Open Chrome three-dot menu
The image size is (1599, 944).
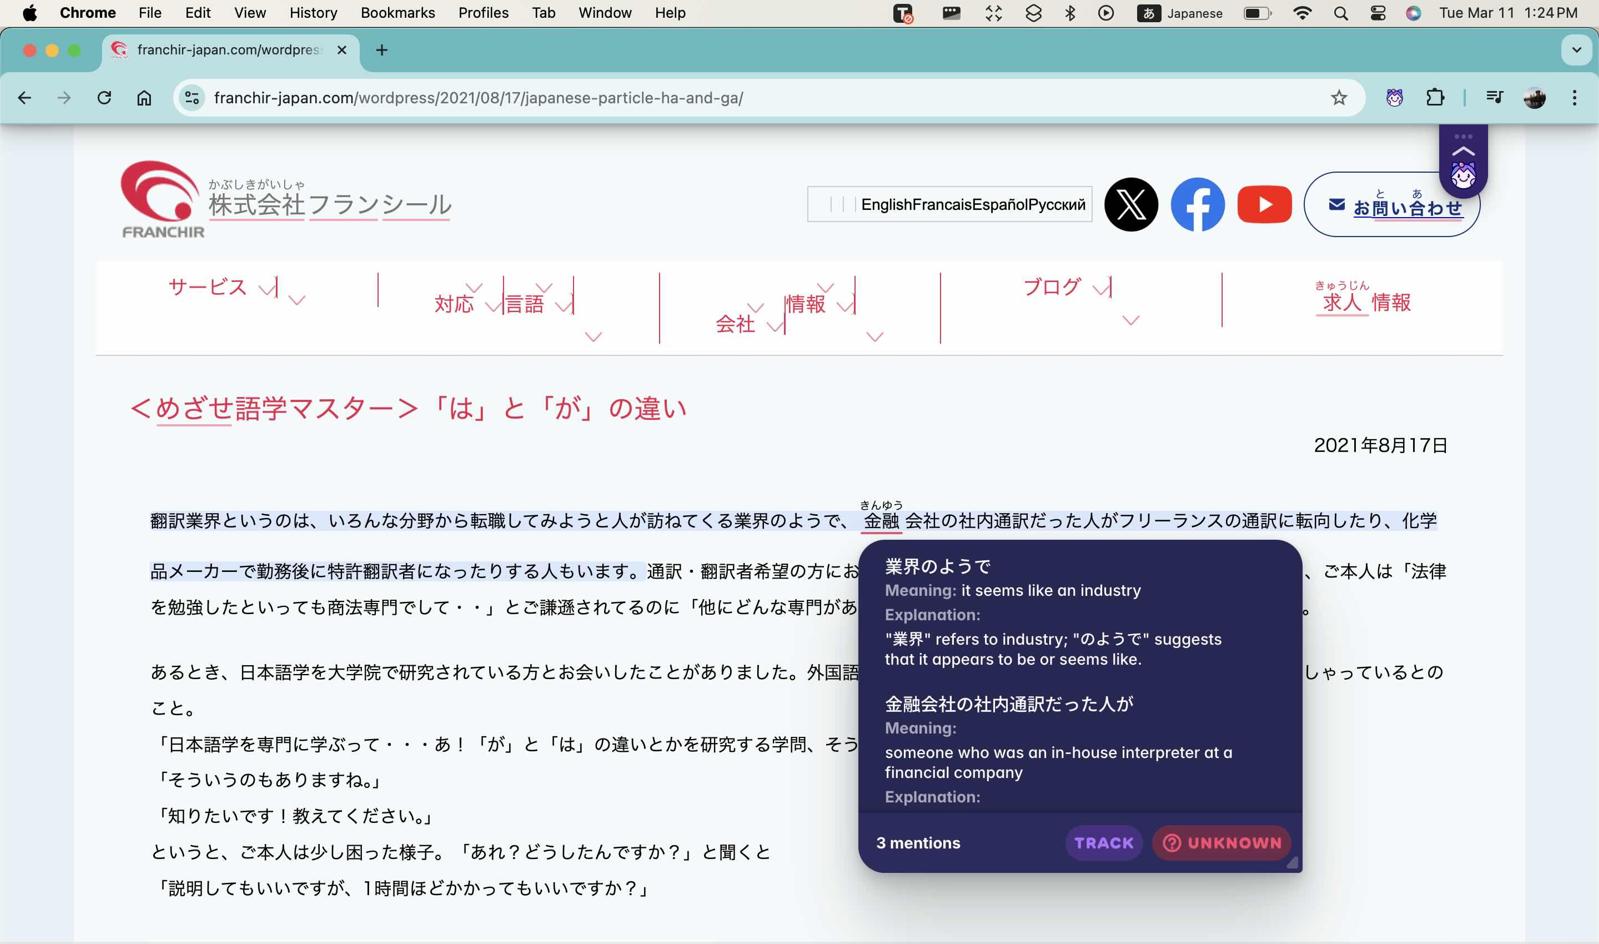click(x=1575, y=97)
